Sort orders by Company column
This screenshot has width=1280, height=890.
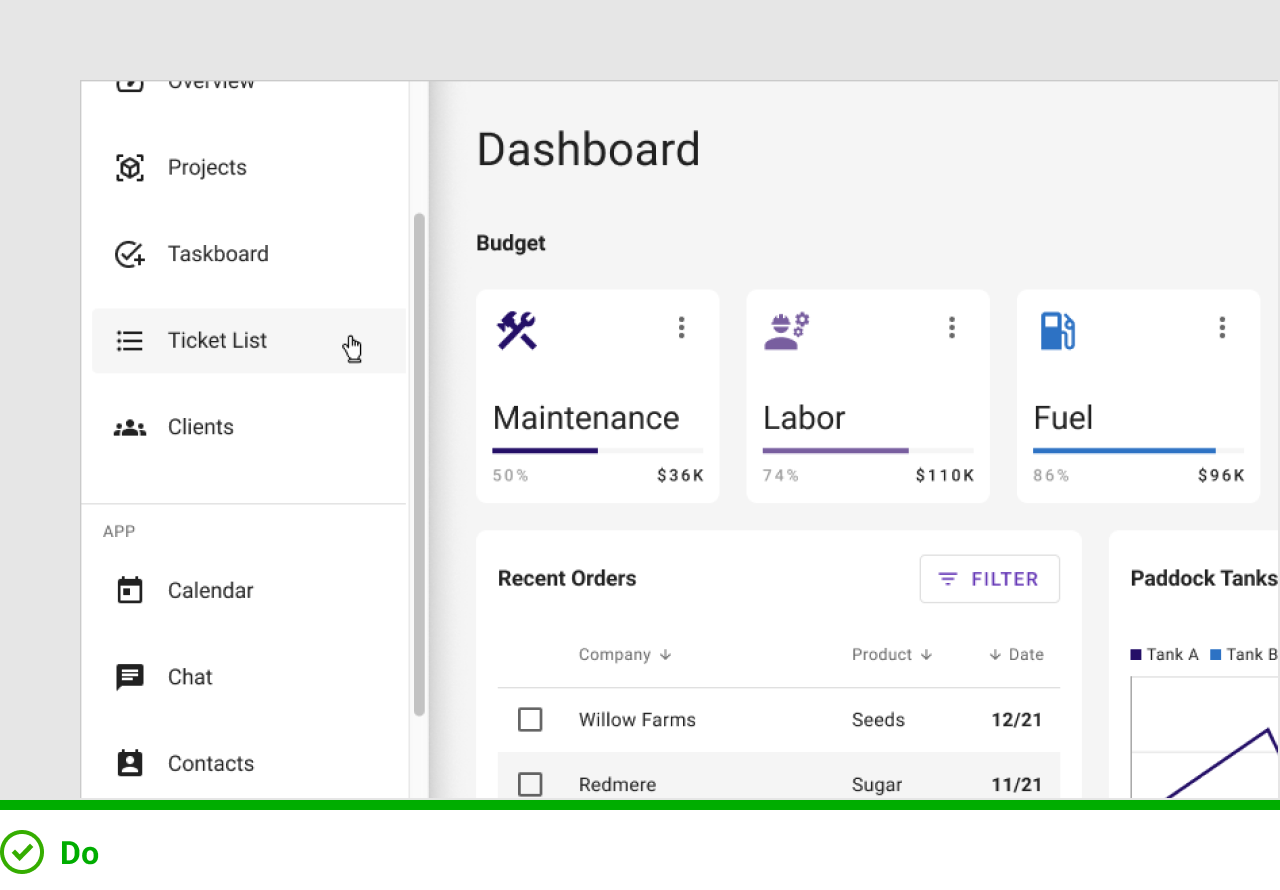pyautogui.click(x=625, y=655)
